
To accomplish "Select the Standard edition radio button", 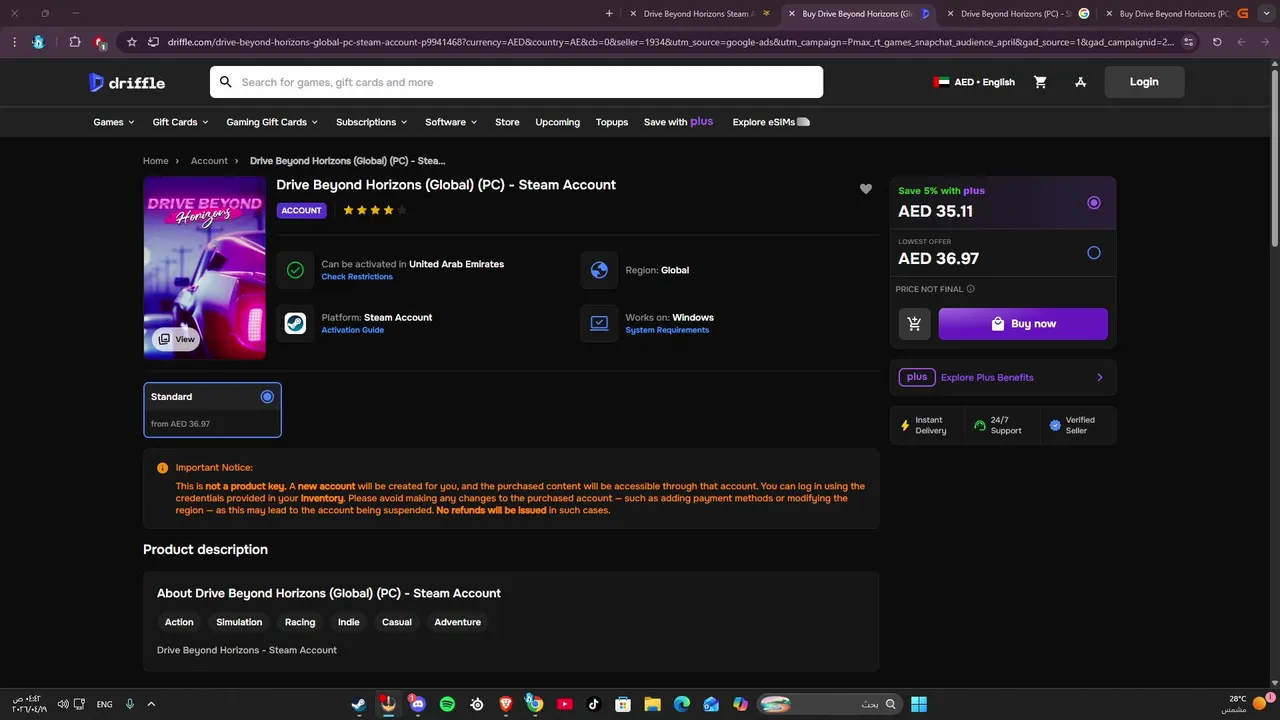I will [x=267, y=397].
